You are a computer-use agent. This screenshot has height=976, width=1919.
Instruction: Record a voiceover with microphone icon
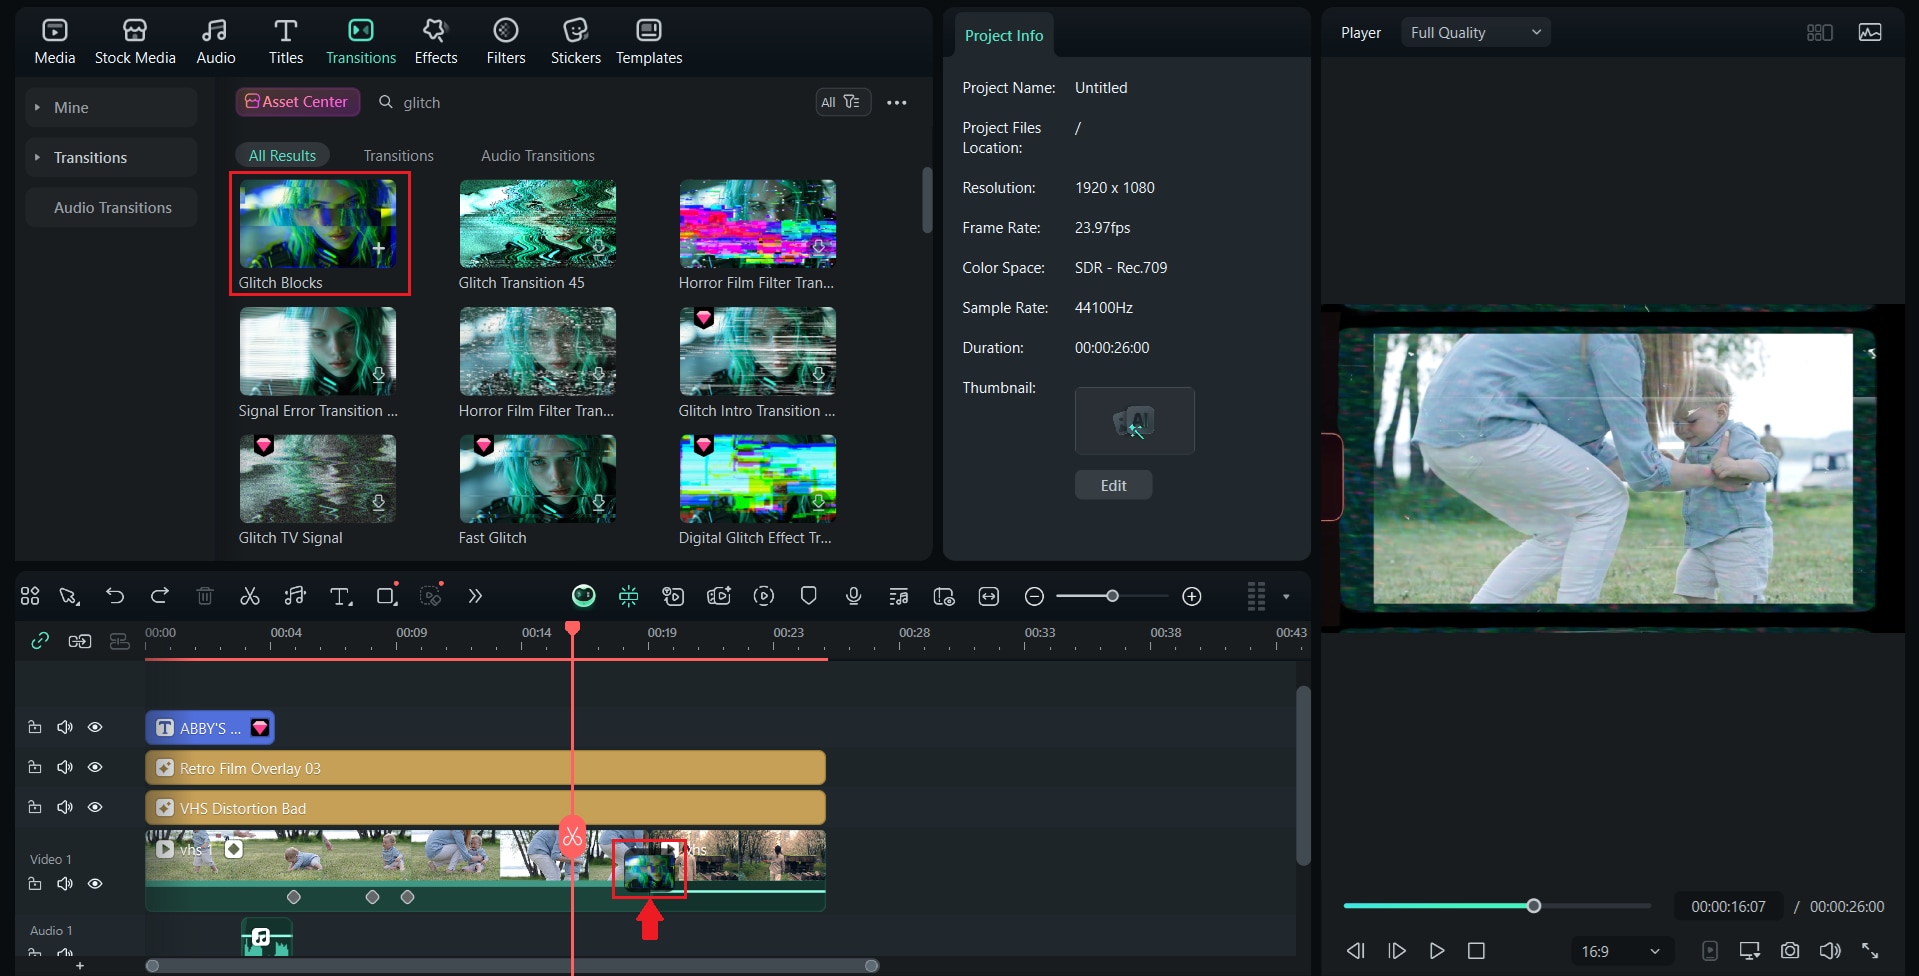853,596
